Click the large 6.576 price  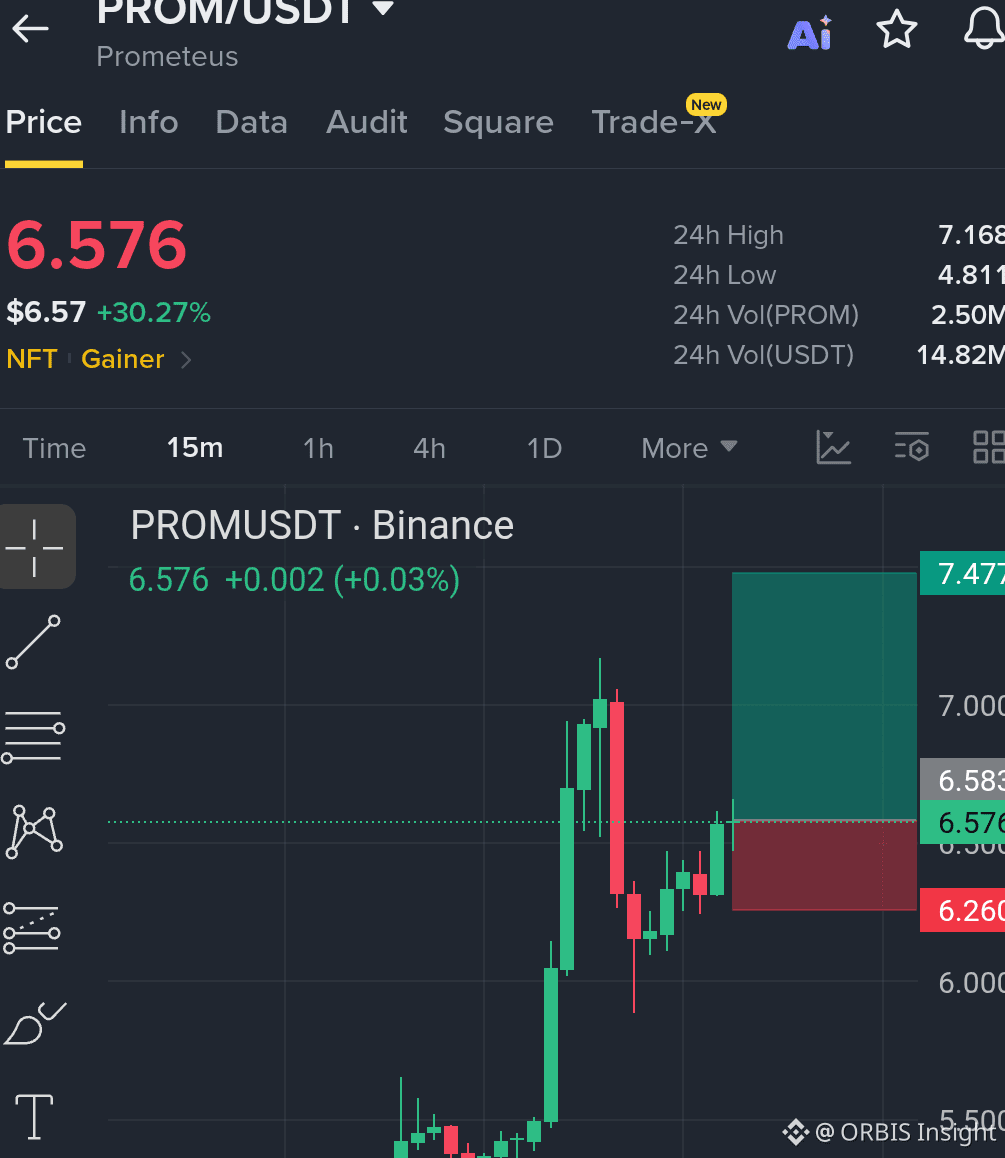point(97,244)
